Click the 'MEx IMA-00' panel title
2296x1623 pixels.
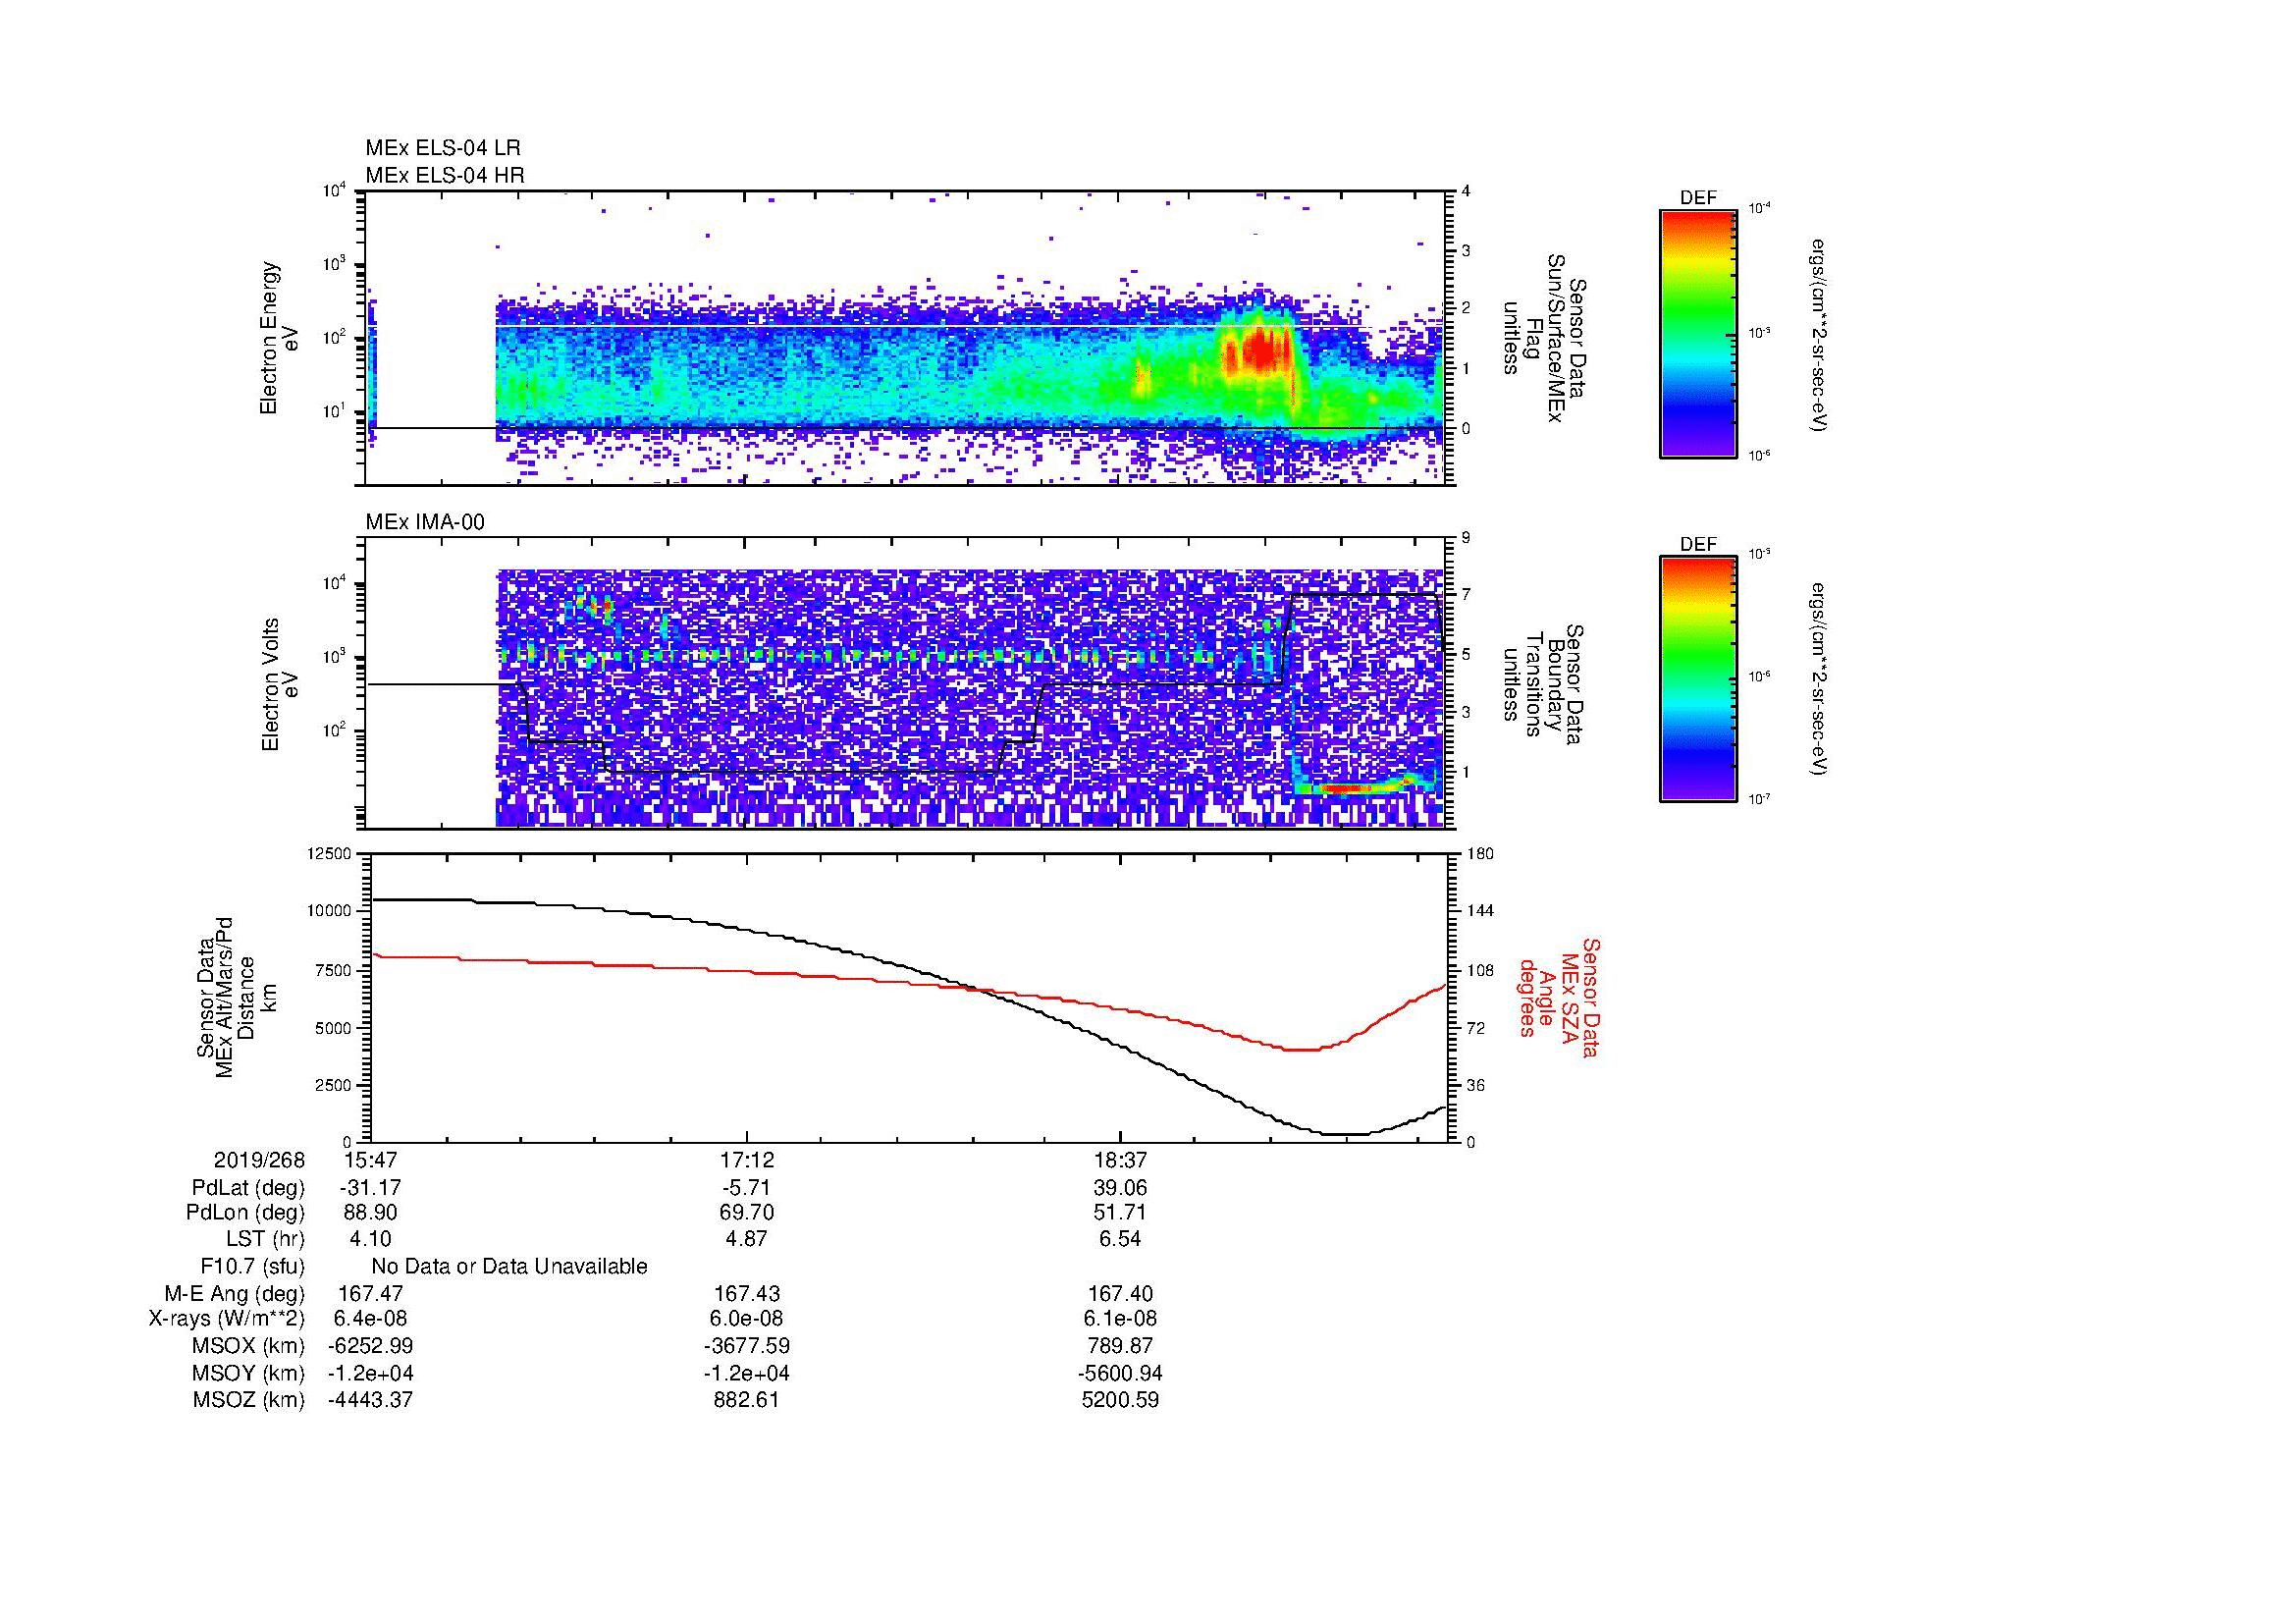pyautogui.click(x=425, y=522)
